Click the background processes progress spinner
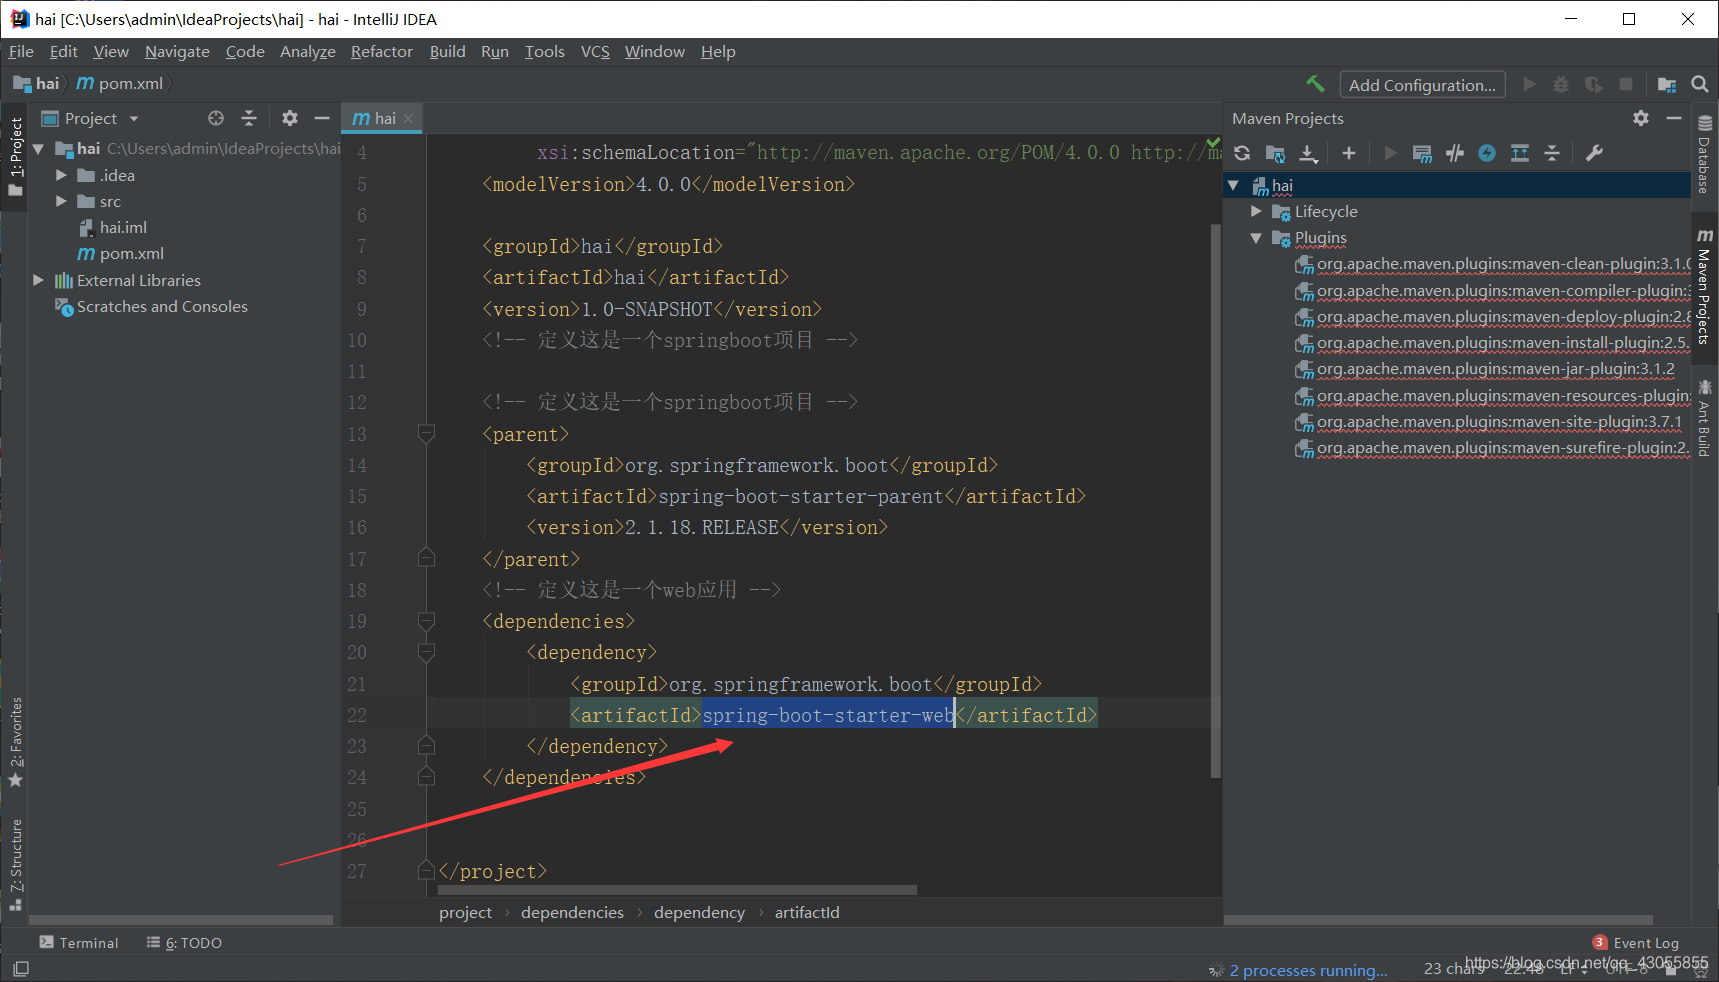The height and width of the screenshot is (982, 1719). [1216, 970]
